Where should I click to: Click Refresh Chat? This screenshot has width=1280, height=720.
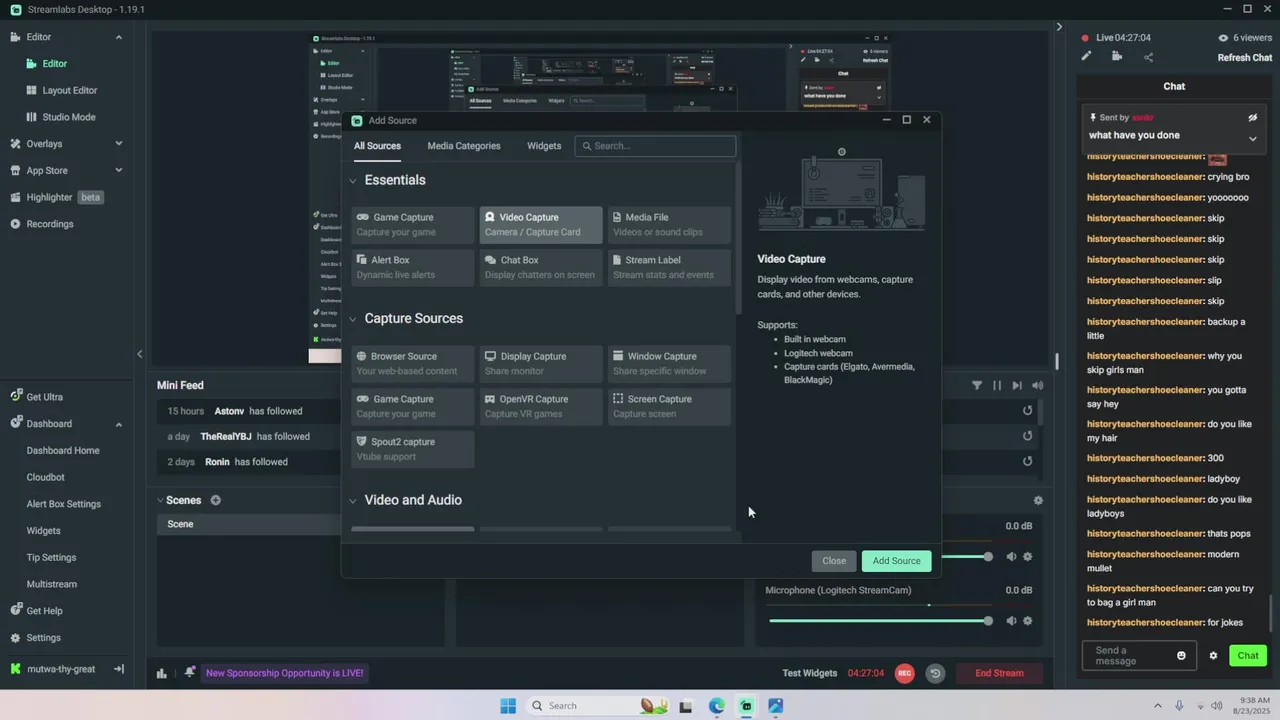coord(1244,58)
